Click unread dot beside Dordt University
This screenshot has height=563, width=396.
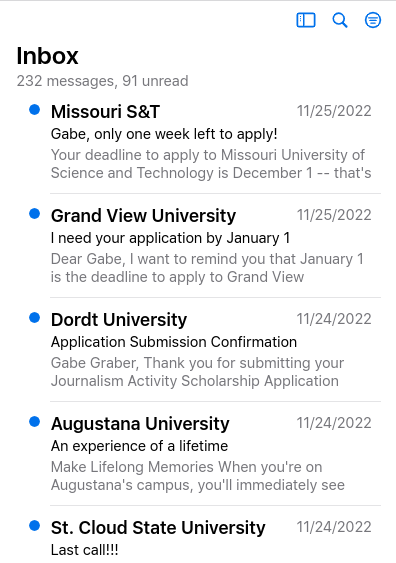click(x=34, y=318)
